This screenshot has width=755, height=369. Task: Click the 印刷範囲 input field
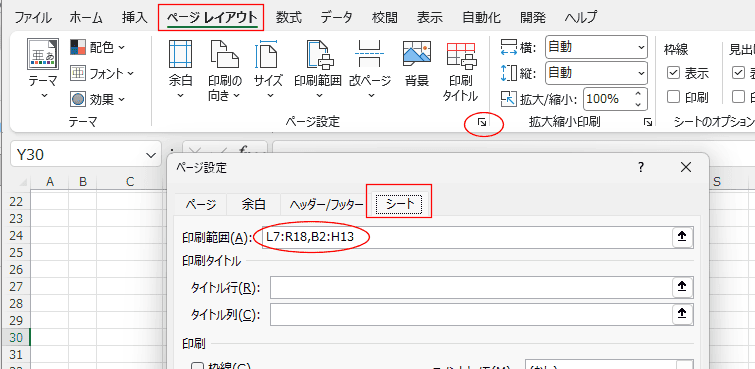click(x=466, y=237)
